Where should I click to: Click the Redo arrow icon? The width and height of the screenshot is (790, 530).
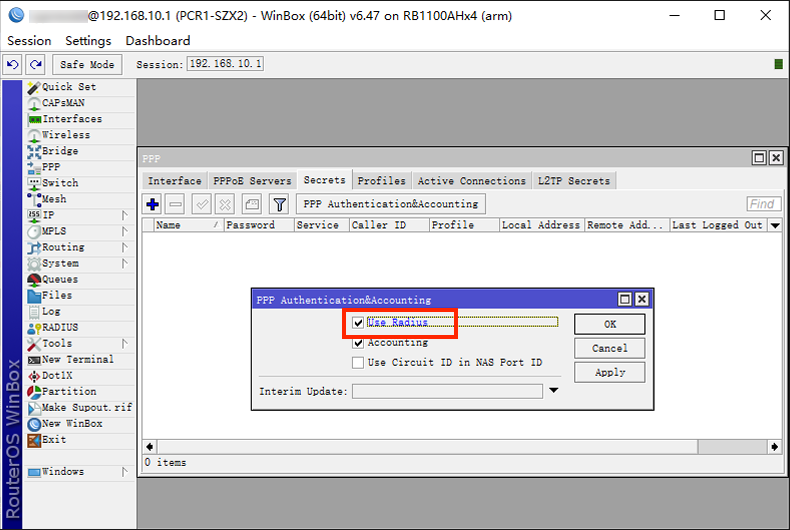point(35,64)
